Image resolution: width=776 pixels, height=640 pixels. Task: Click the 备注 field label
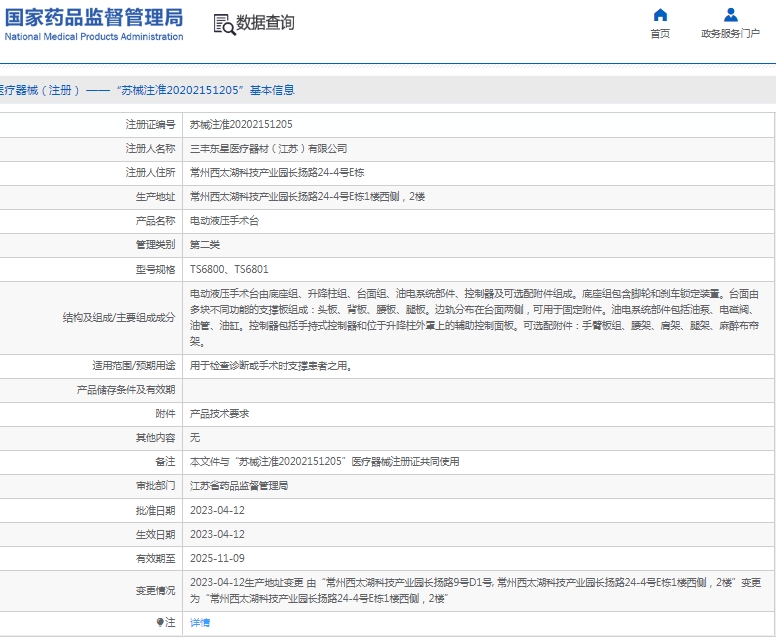(165, 462)
